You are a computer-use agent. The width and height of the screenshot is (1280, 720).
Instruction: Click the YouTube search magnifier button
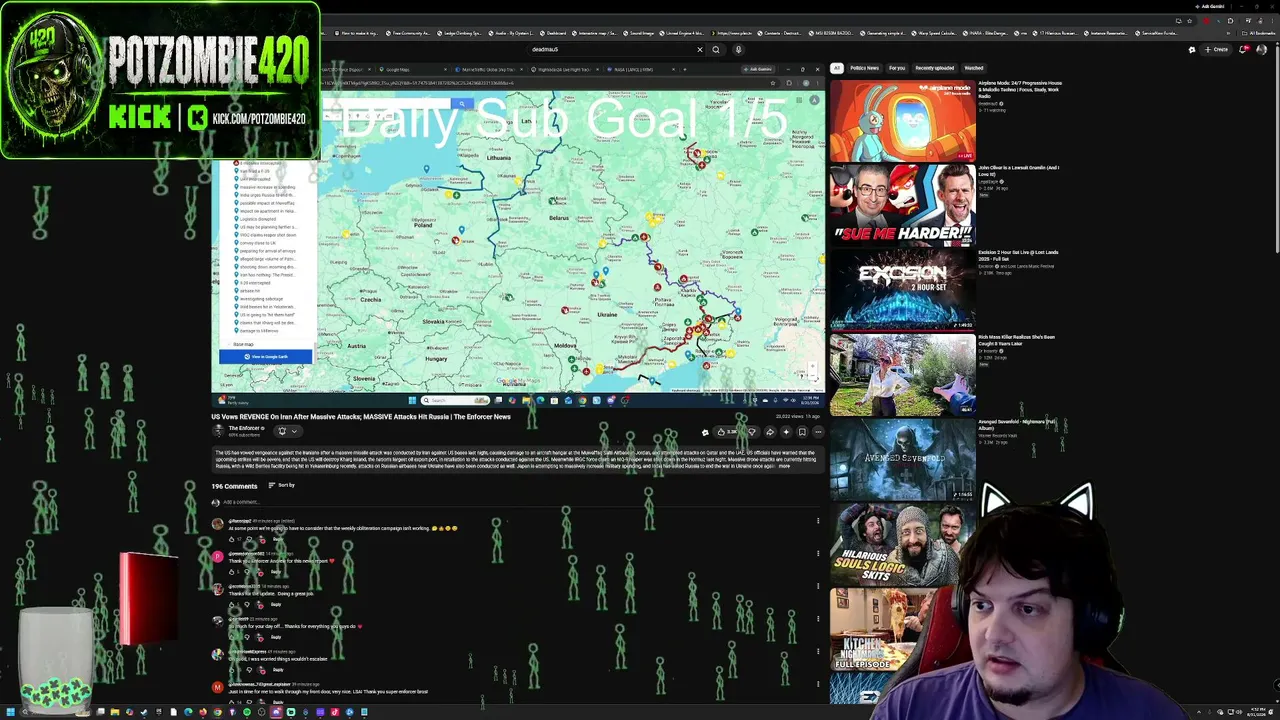point(716,49)
